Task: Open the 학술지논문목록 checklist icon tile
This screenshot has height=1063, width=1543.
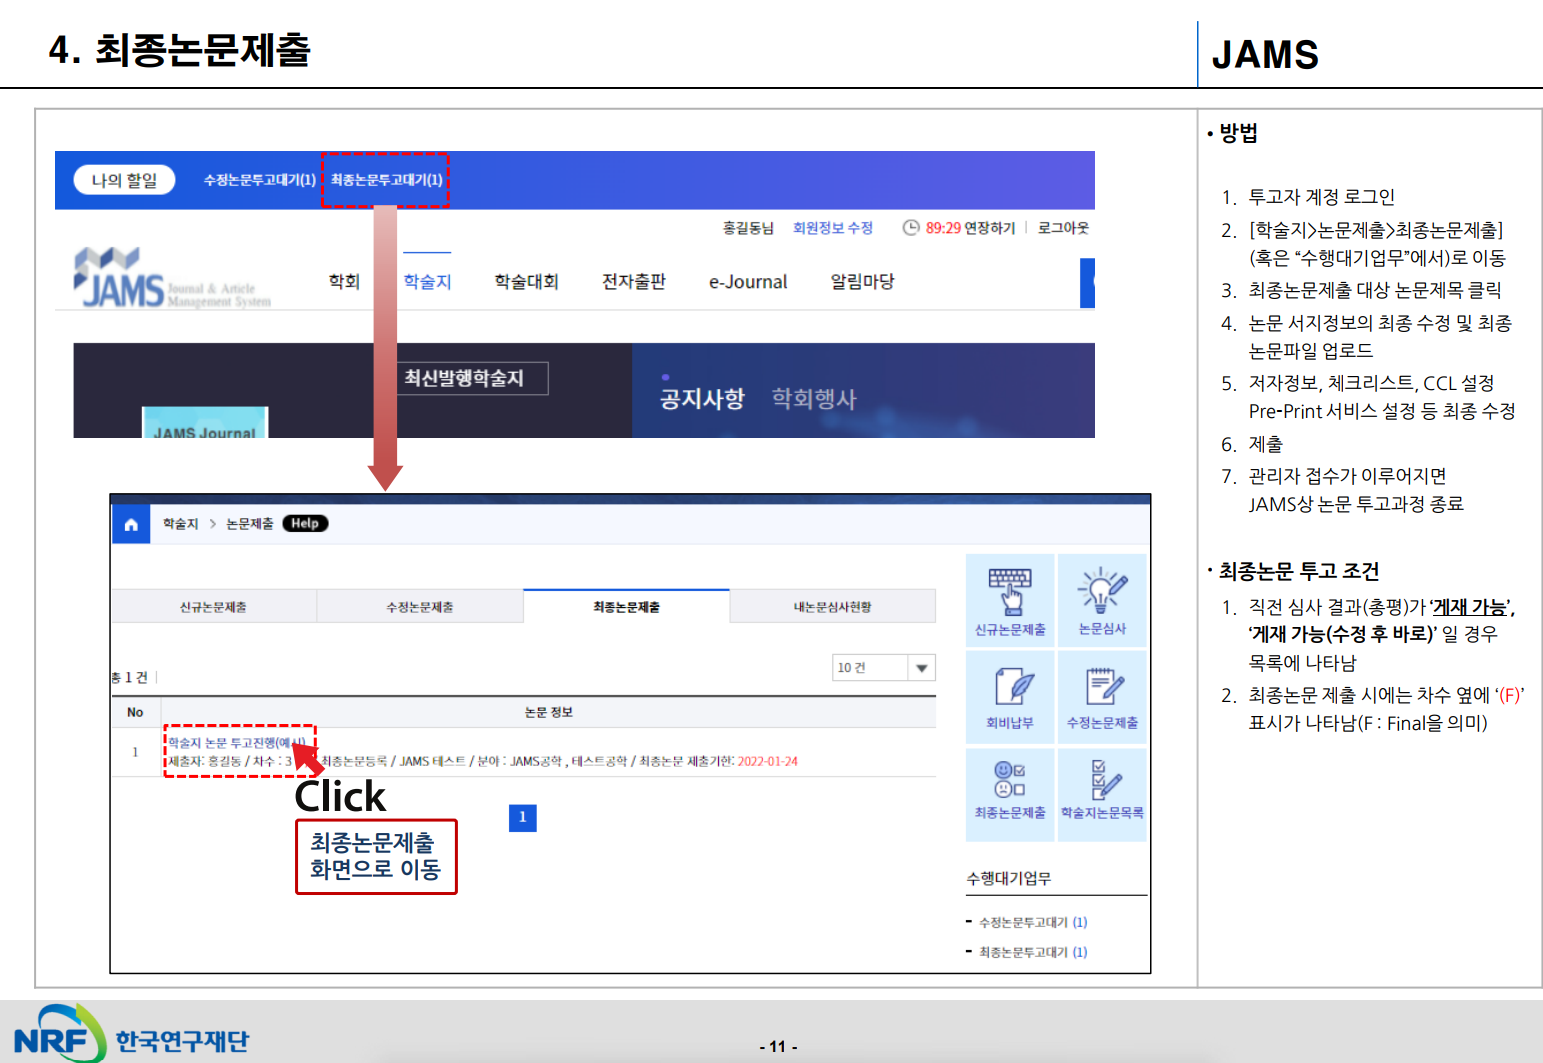Action: pos(1102,790)
